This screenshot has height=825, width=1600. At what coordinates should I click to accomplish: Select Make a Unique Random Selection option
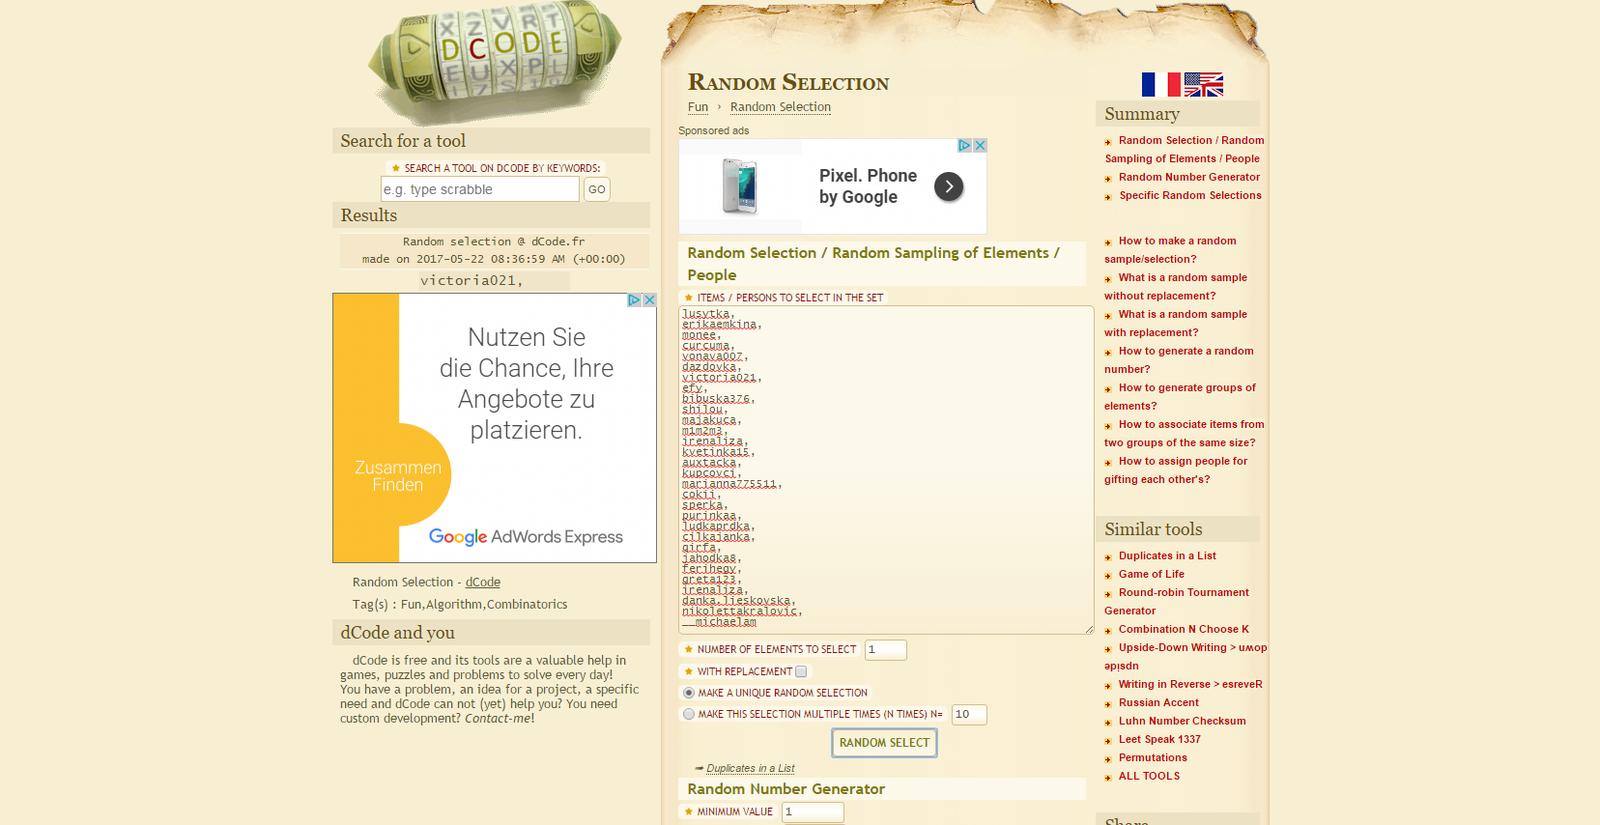click(688, 693)
